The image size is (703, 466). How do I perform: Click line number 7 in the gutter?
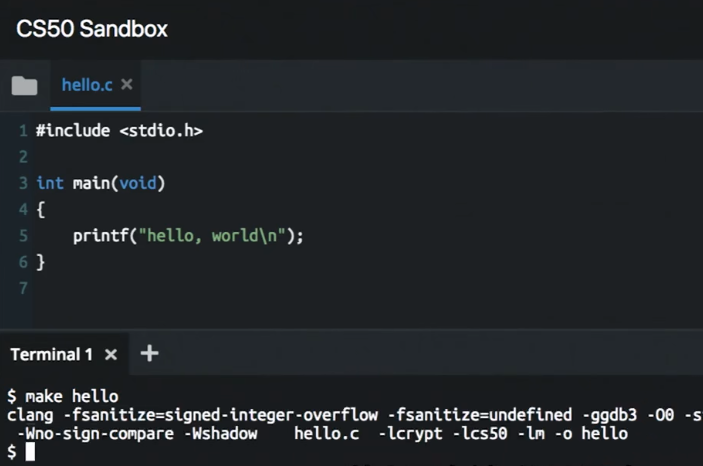coord(23,288)
